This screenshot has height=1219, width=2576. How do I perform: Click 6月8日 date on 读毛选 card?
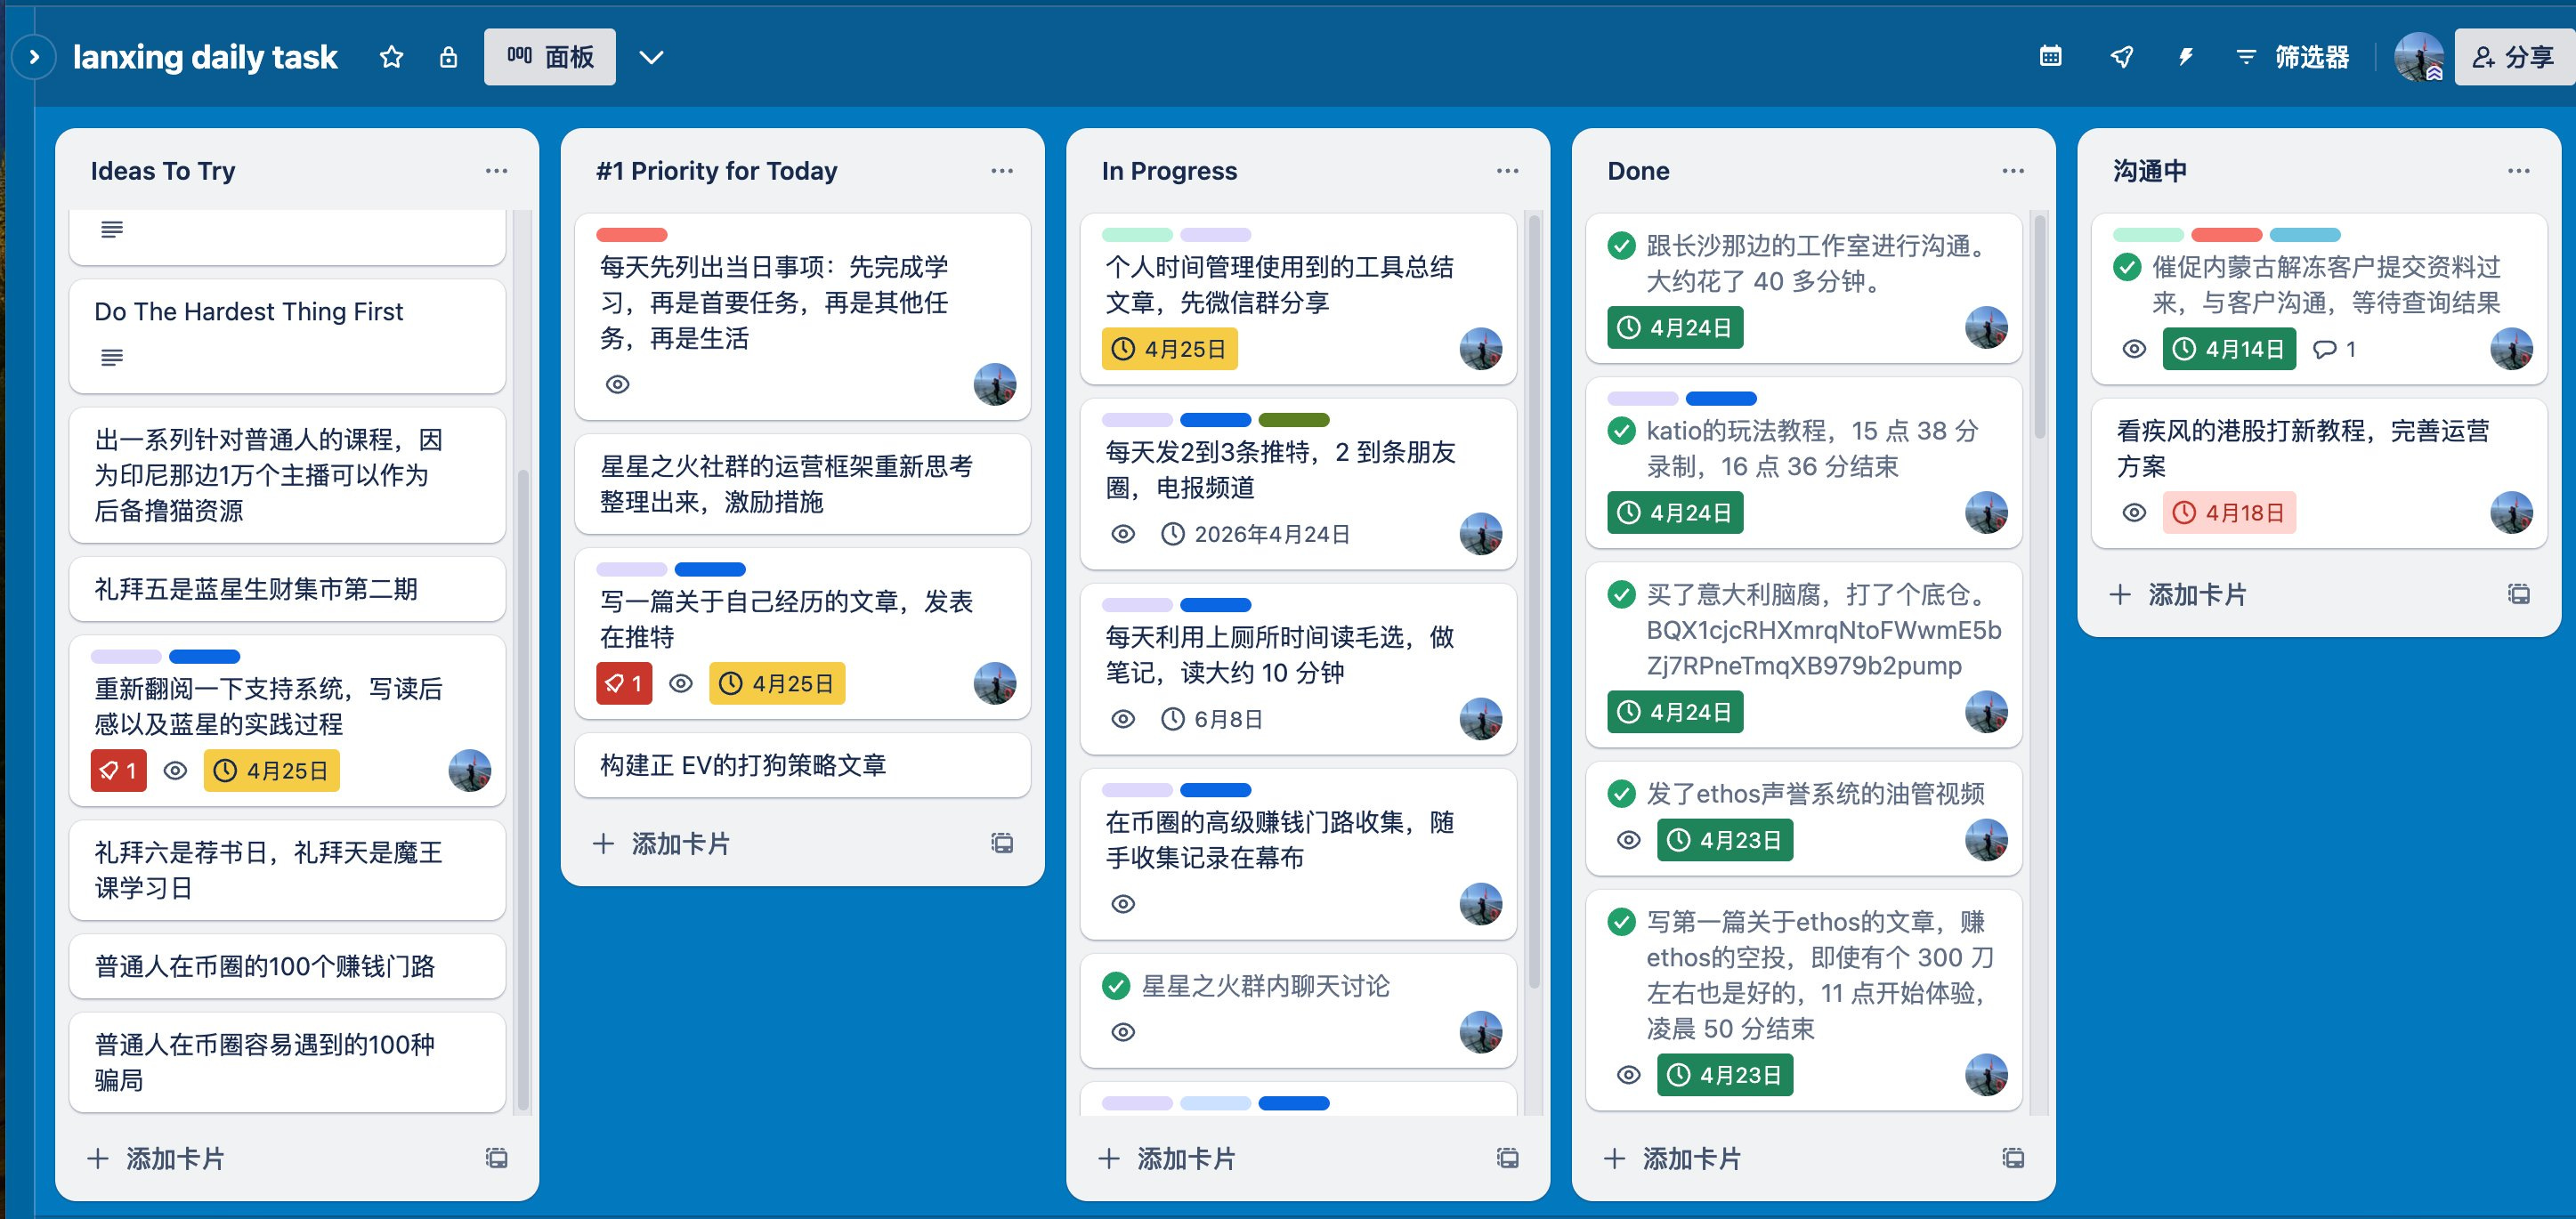[x=1212, y=719]
